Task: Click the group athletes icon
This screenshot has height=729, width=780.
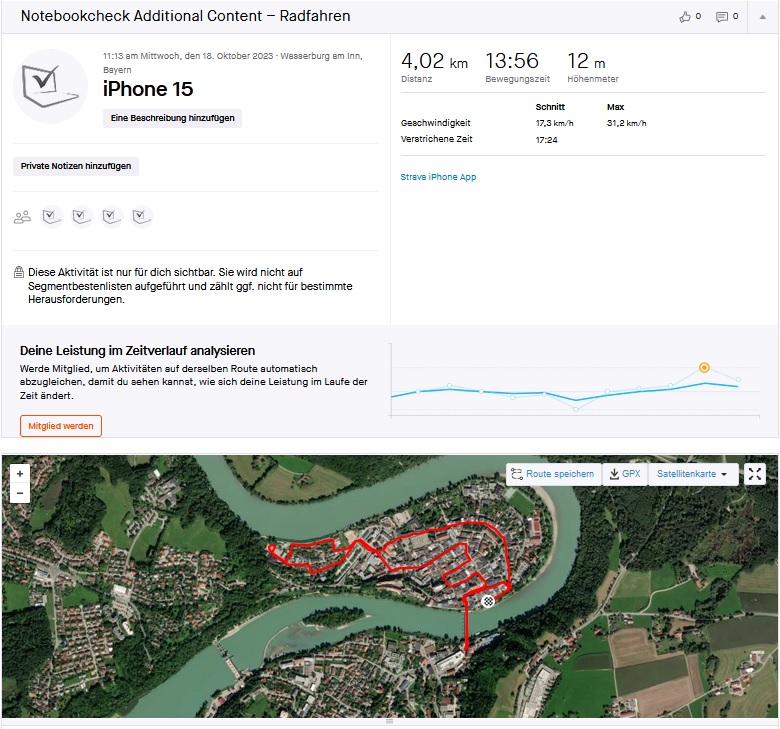Action: pyautogui.click(x=22, y=217)
